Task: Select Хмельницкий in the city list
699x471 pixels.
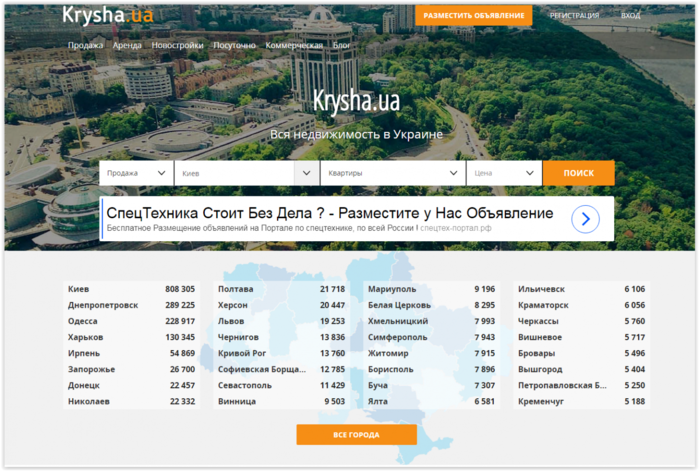Action: [398, 321]
